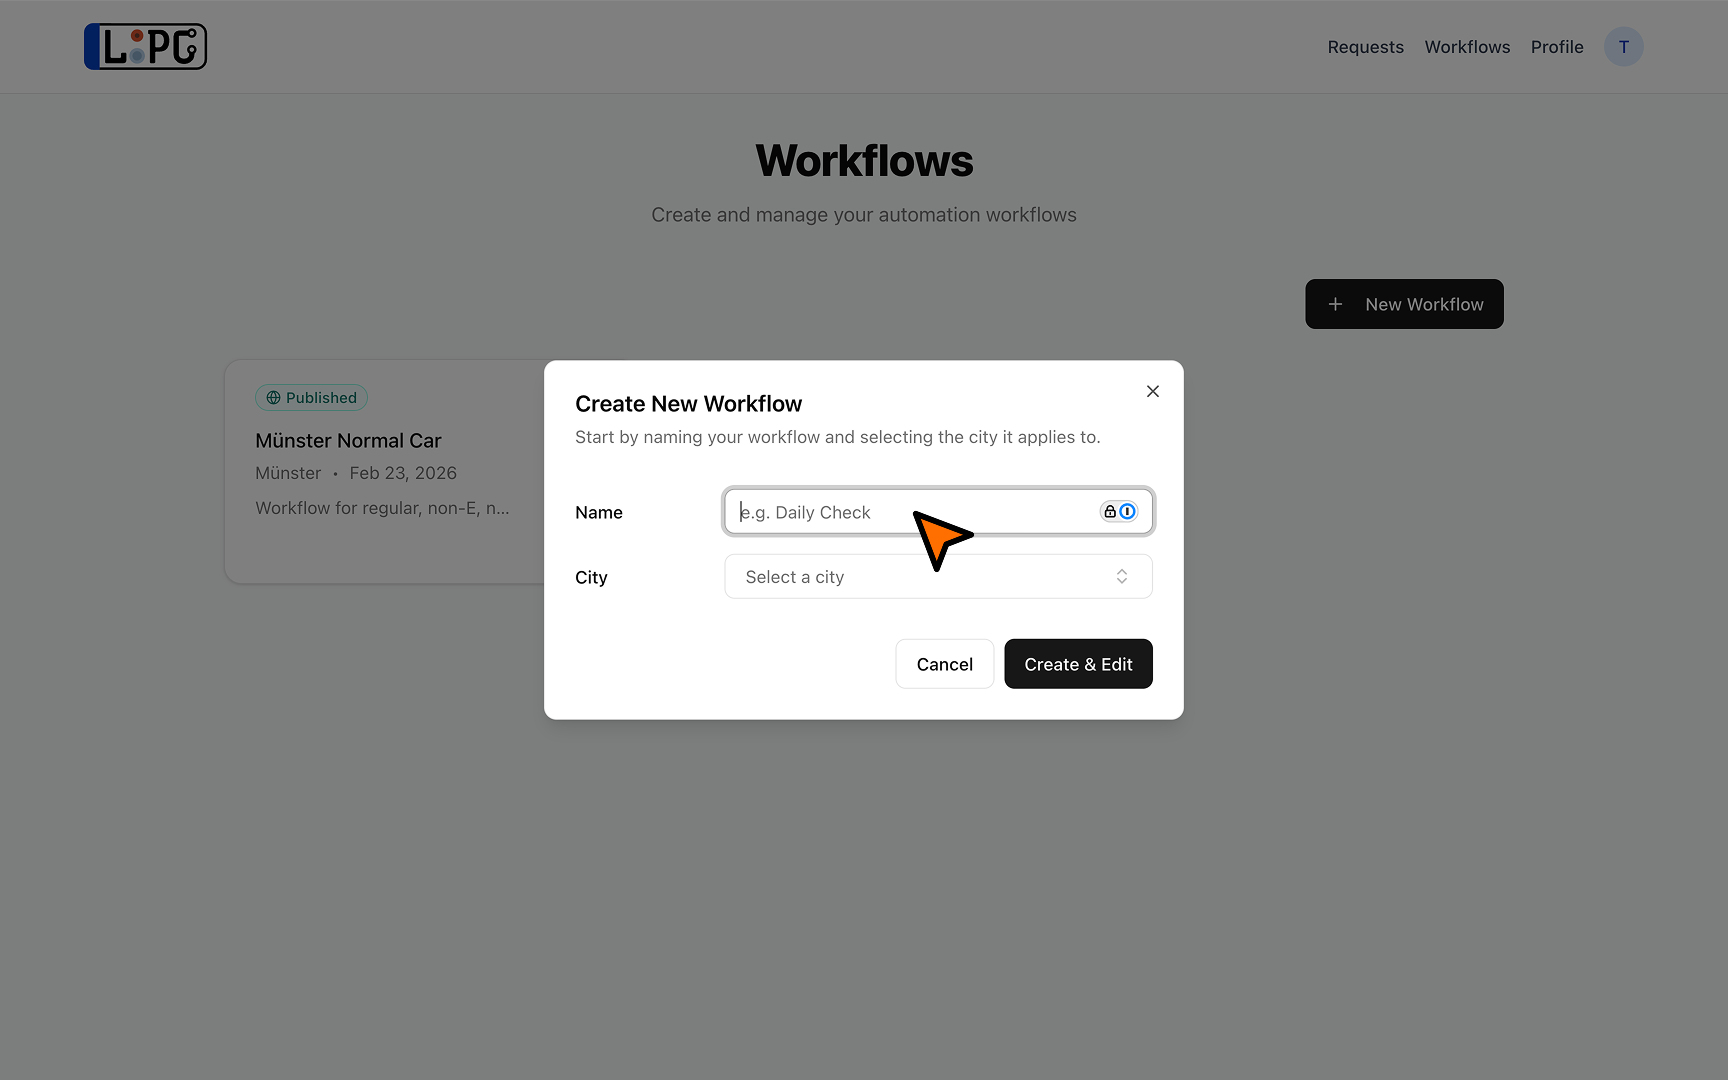Click the 1Password icon in Name field
This screenshot has width=1728, height=1080.
1128,512
